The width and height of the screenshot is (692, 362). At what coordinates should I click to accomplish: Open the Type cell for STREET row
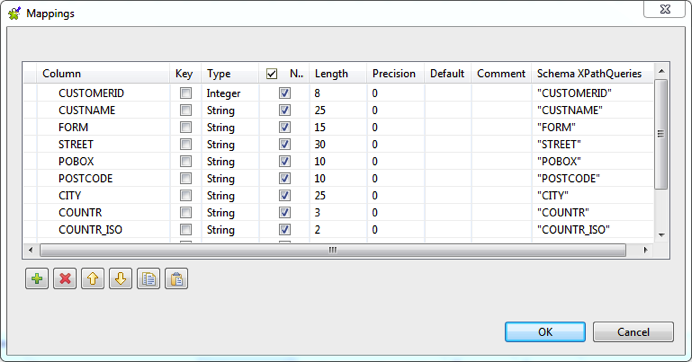pyautogui.click(x=230, y=144)
